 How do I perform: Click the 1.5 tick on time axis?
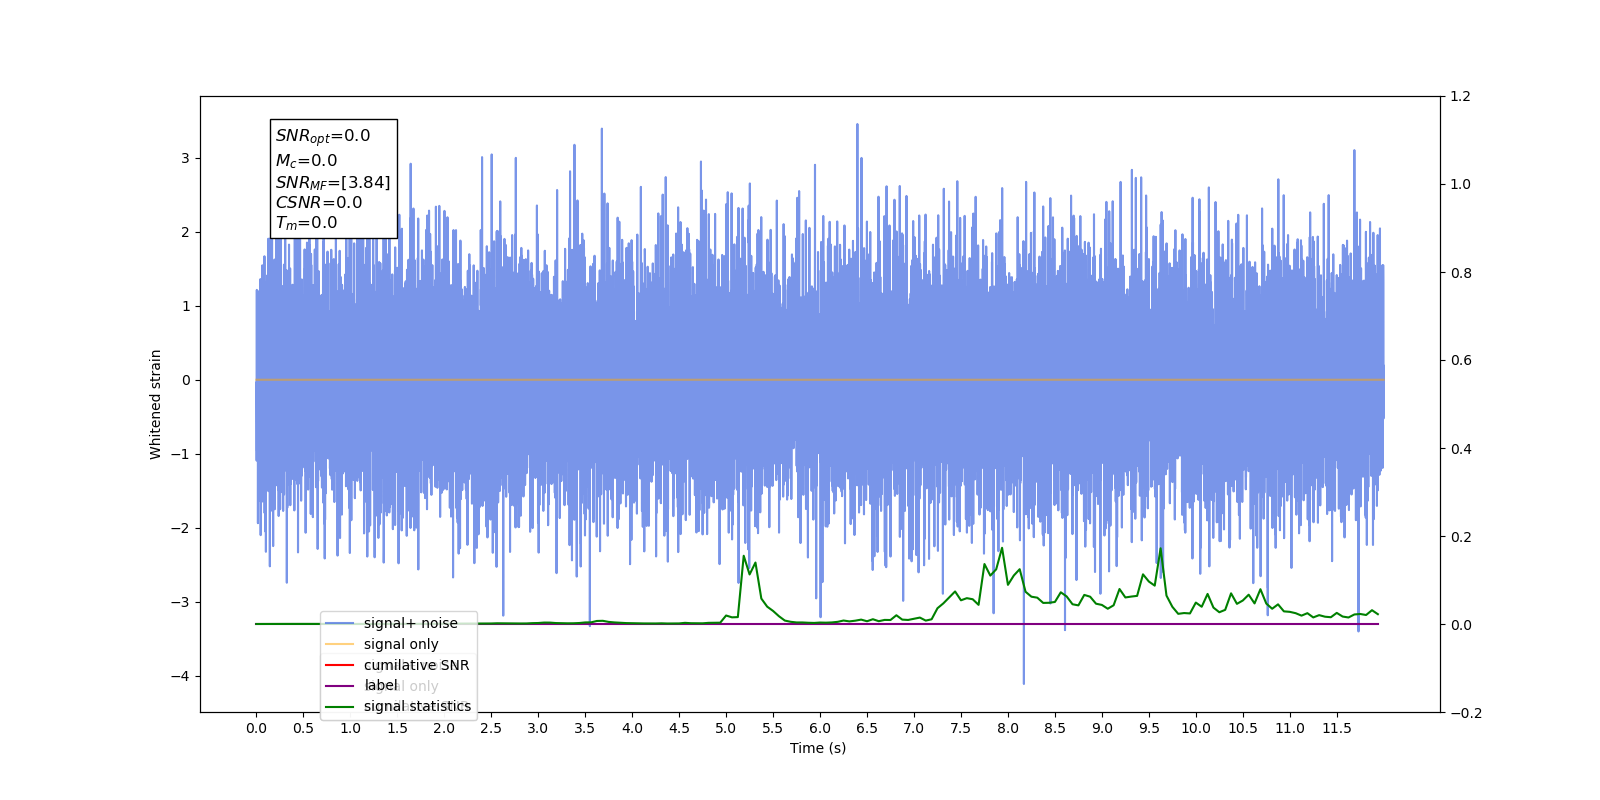[x=397, y=728]
